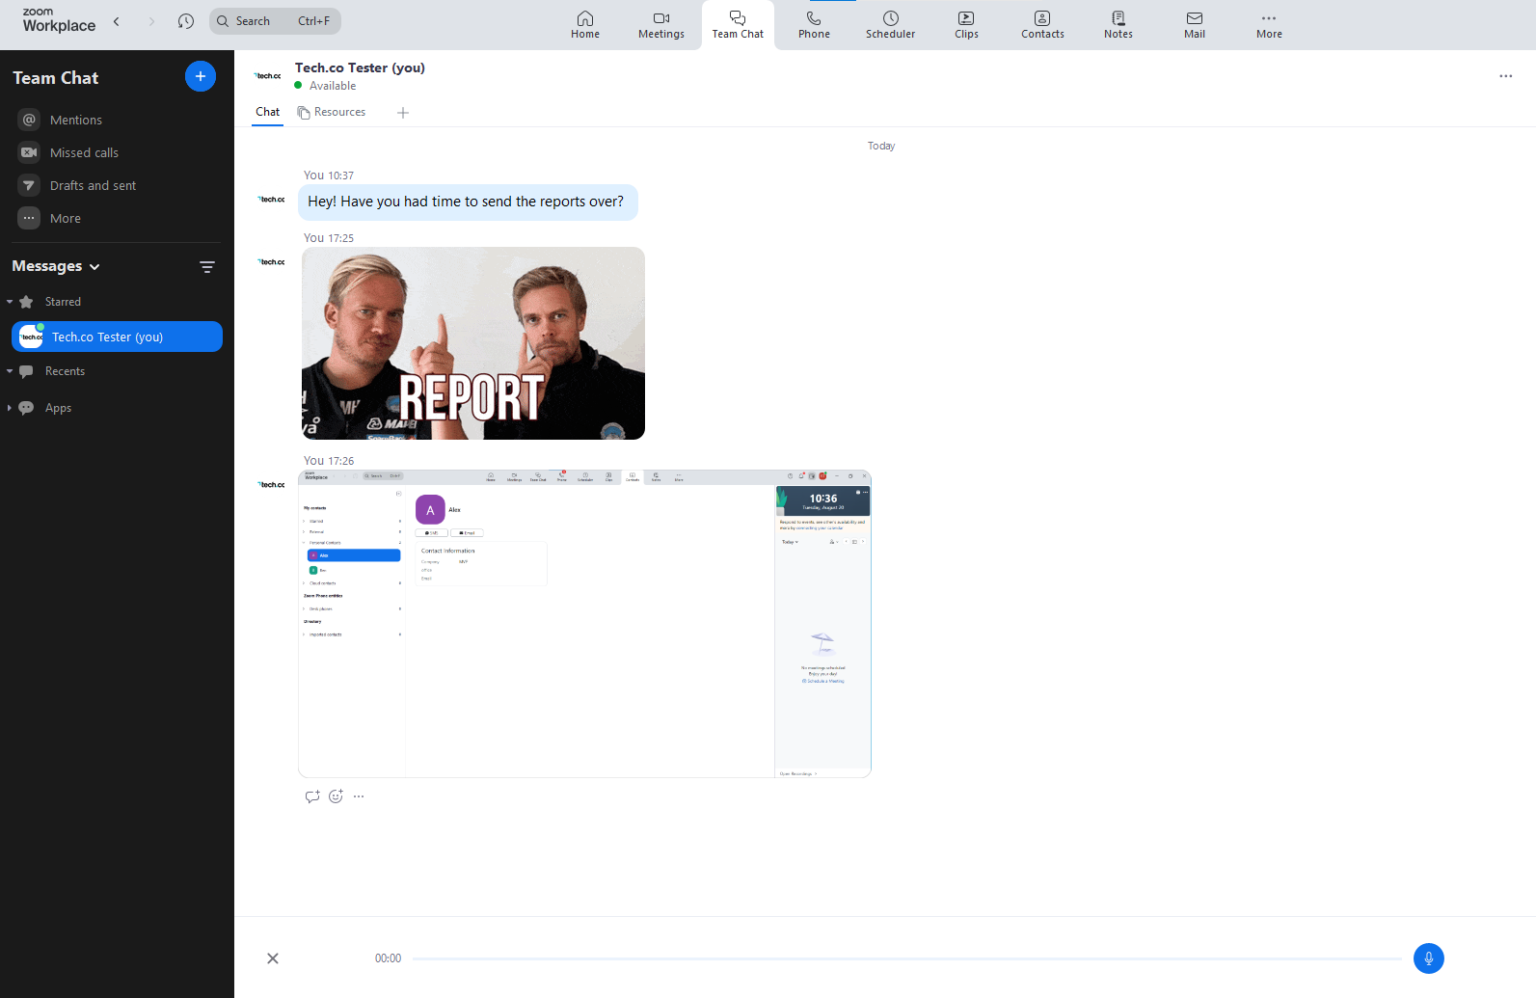The width and height of the screenshot is (1536, 998).
Task: Click the blue microphone record button
Action: (1428, 958)
